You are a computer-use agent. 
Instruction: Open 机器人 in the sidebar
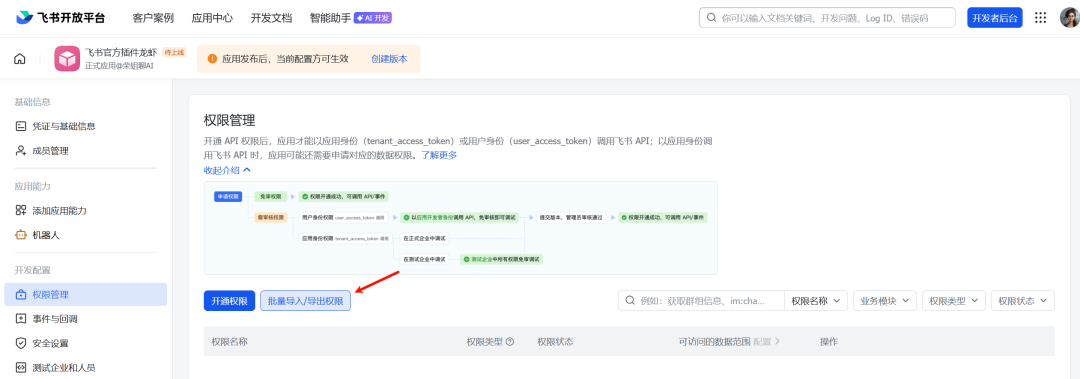pos(85,234)
